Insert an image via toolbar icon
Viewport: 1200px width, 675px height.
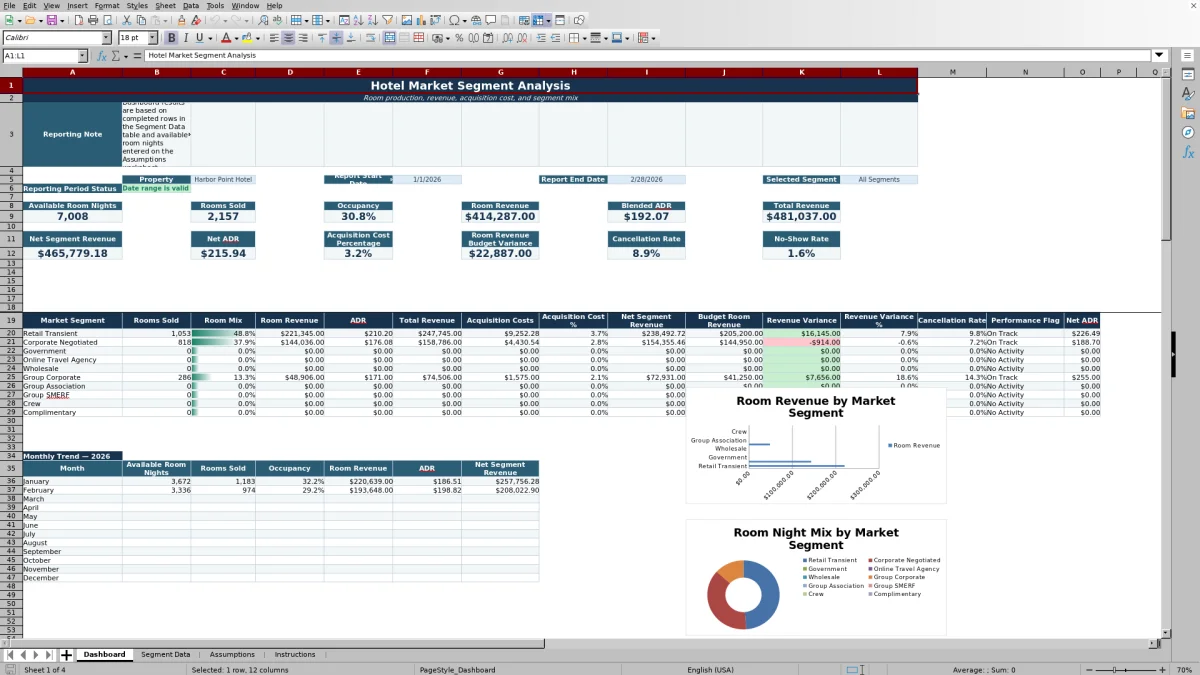click(x=406, y=20)
